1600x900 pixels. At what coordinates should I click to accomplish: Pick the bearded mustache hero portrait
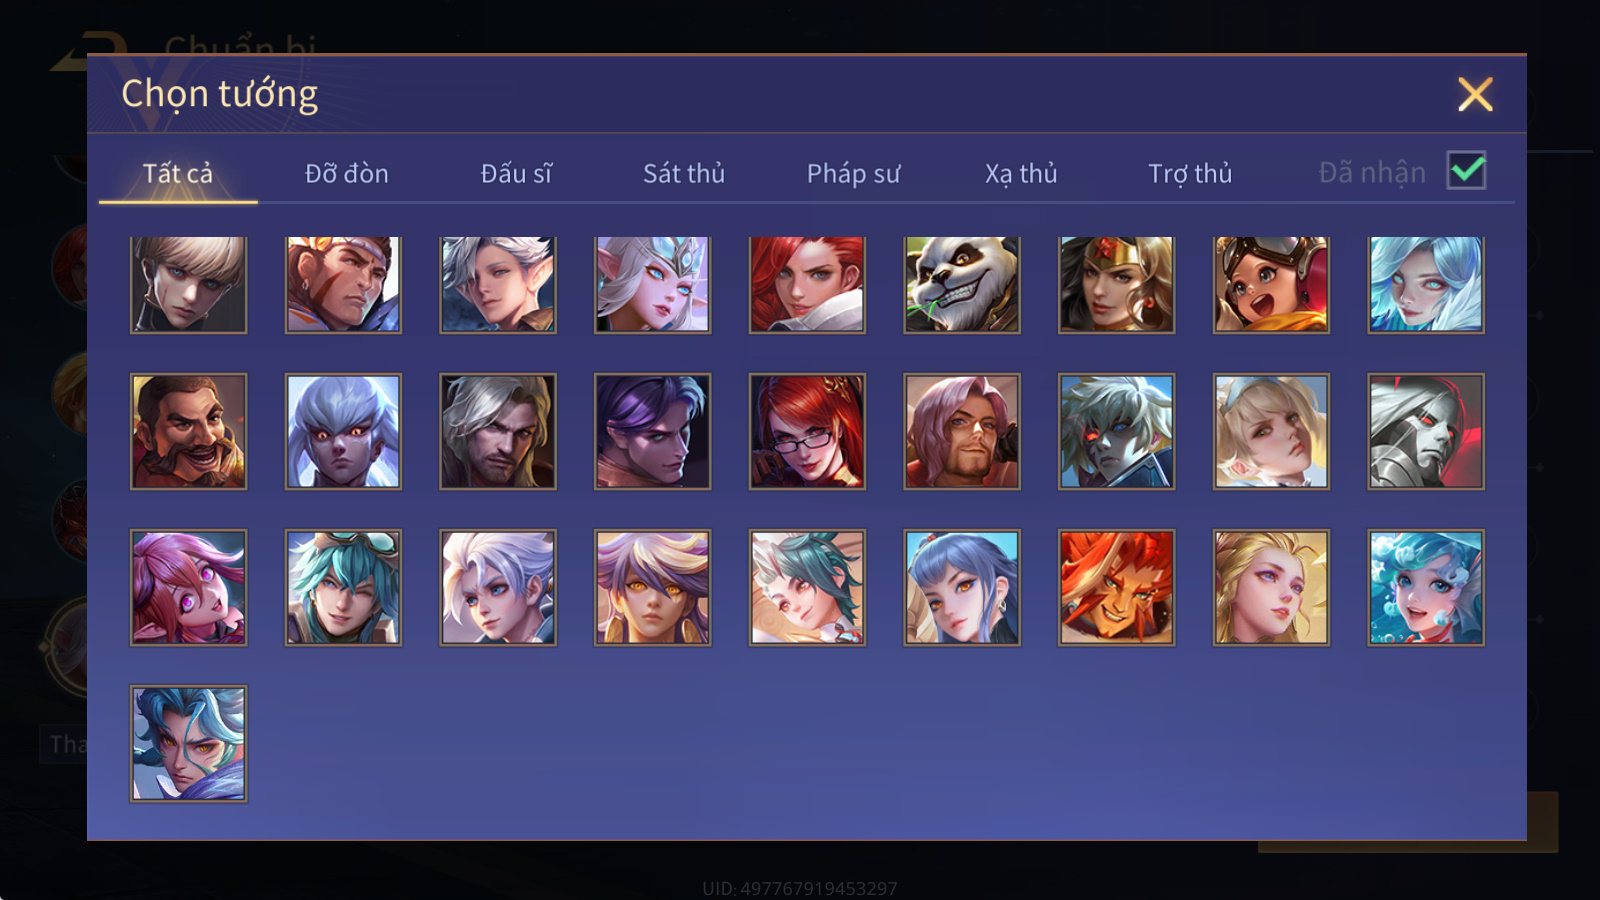point(188,431)
